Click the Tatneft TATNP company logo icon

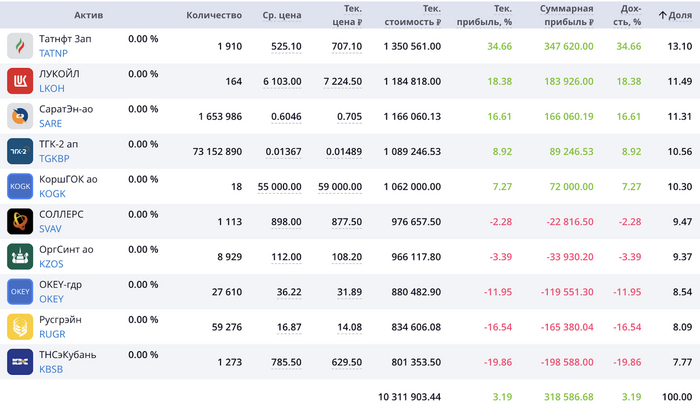click(21, 46)
